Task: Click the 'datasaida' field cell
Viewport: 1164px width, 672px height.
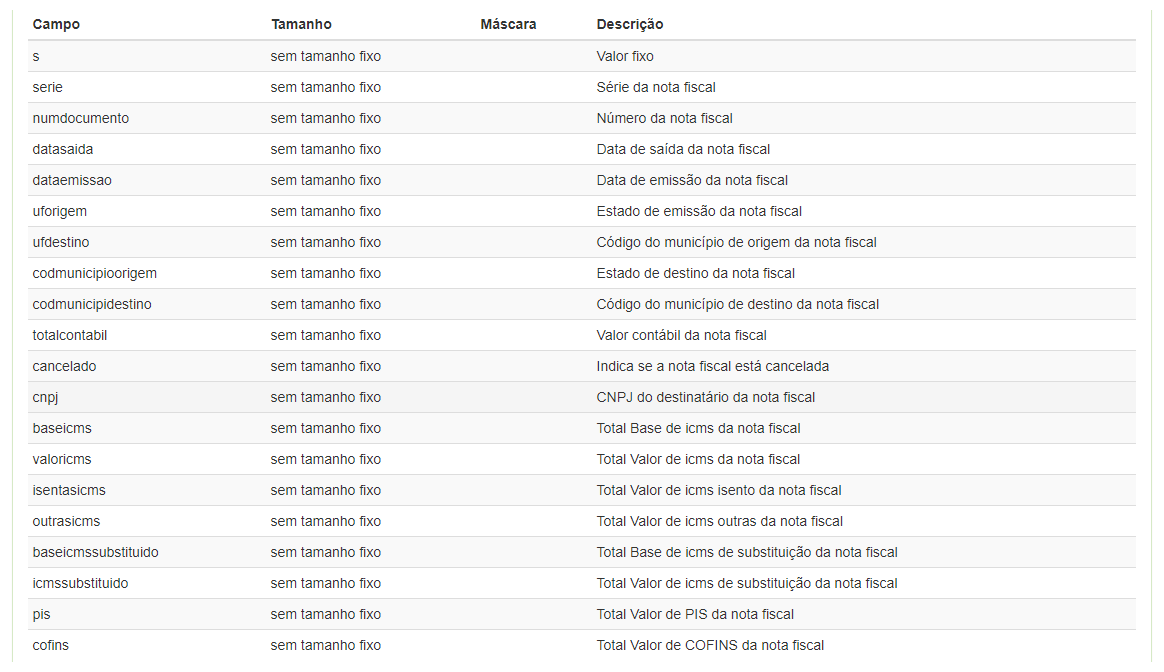Action: point(63,149)
